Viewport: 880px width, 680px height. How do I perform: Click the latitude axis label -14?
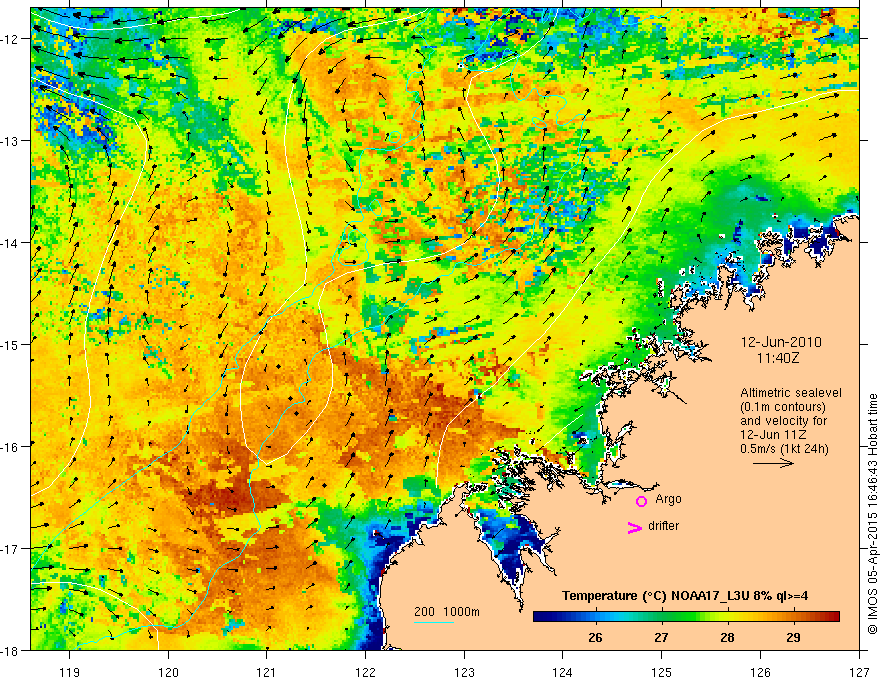11,243
